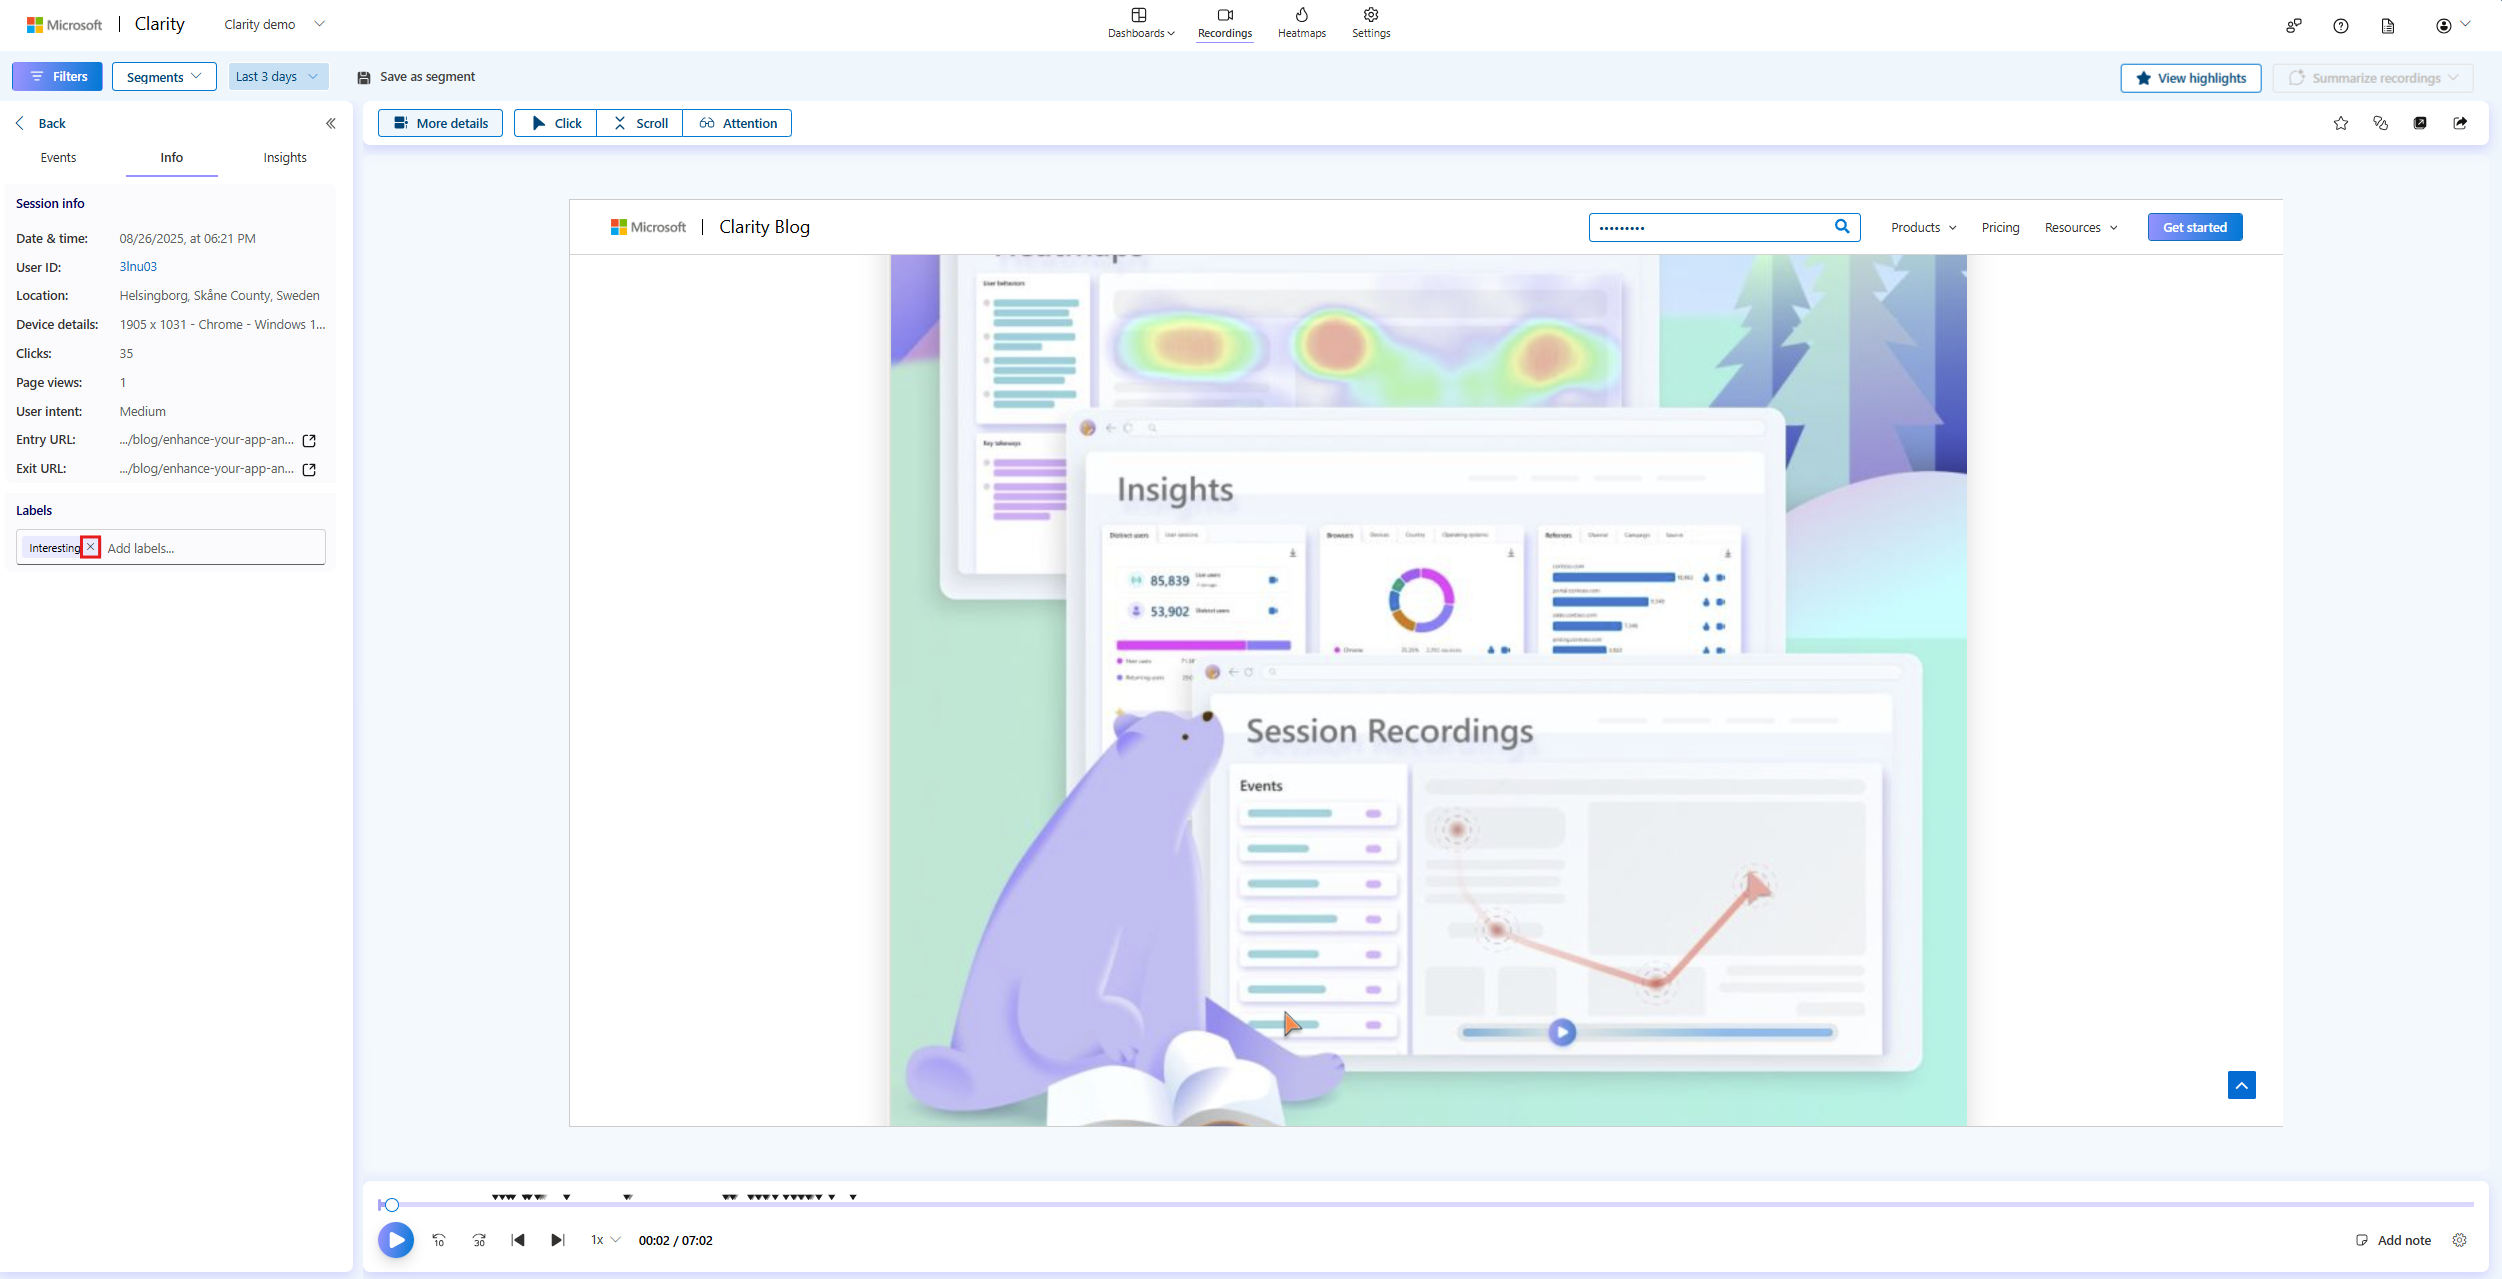This screenshot has height=1279, width=2502.
Task: Click the Clarity Blog title
Action: (764, 227)
